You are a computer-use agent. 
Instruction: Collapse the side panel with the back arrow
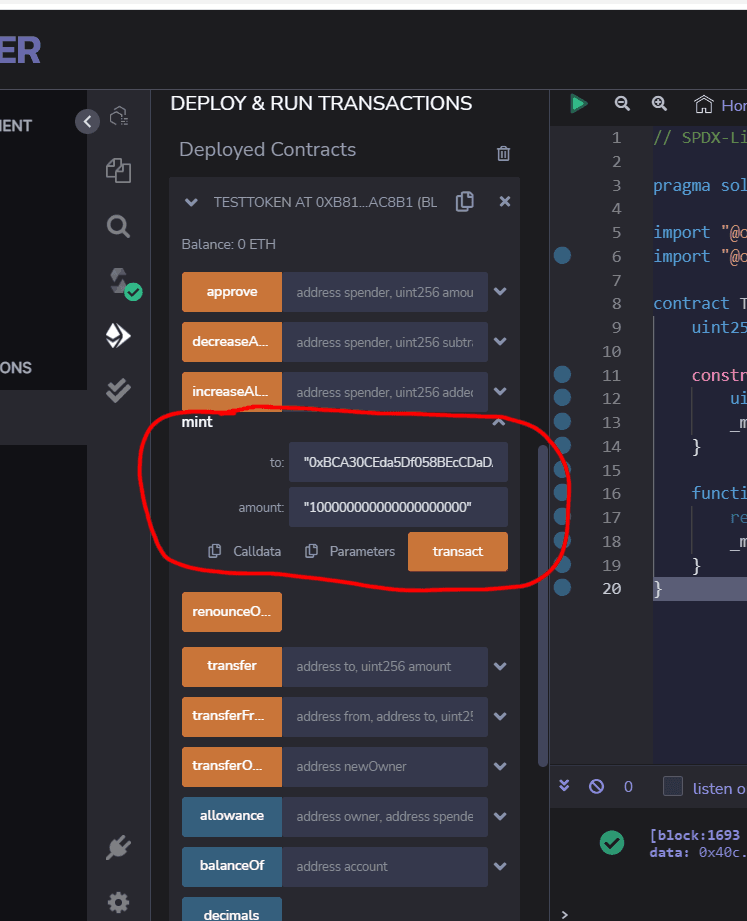(88, 122)
